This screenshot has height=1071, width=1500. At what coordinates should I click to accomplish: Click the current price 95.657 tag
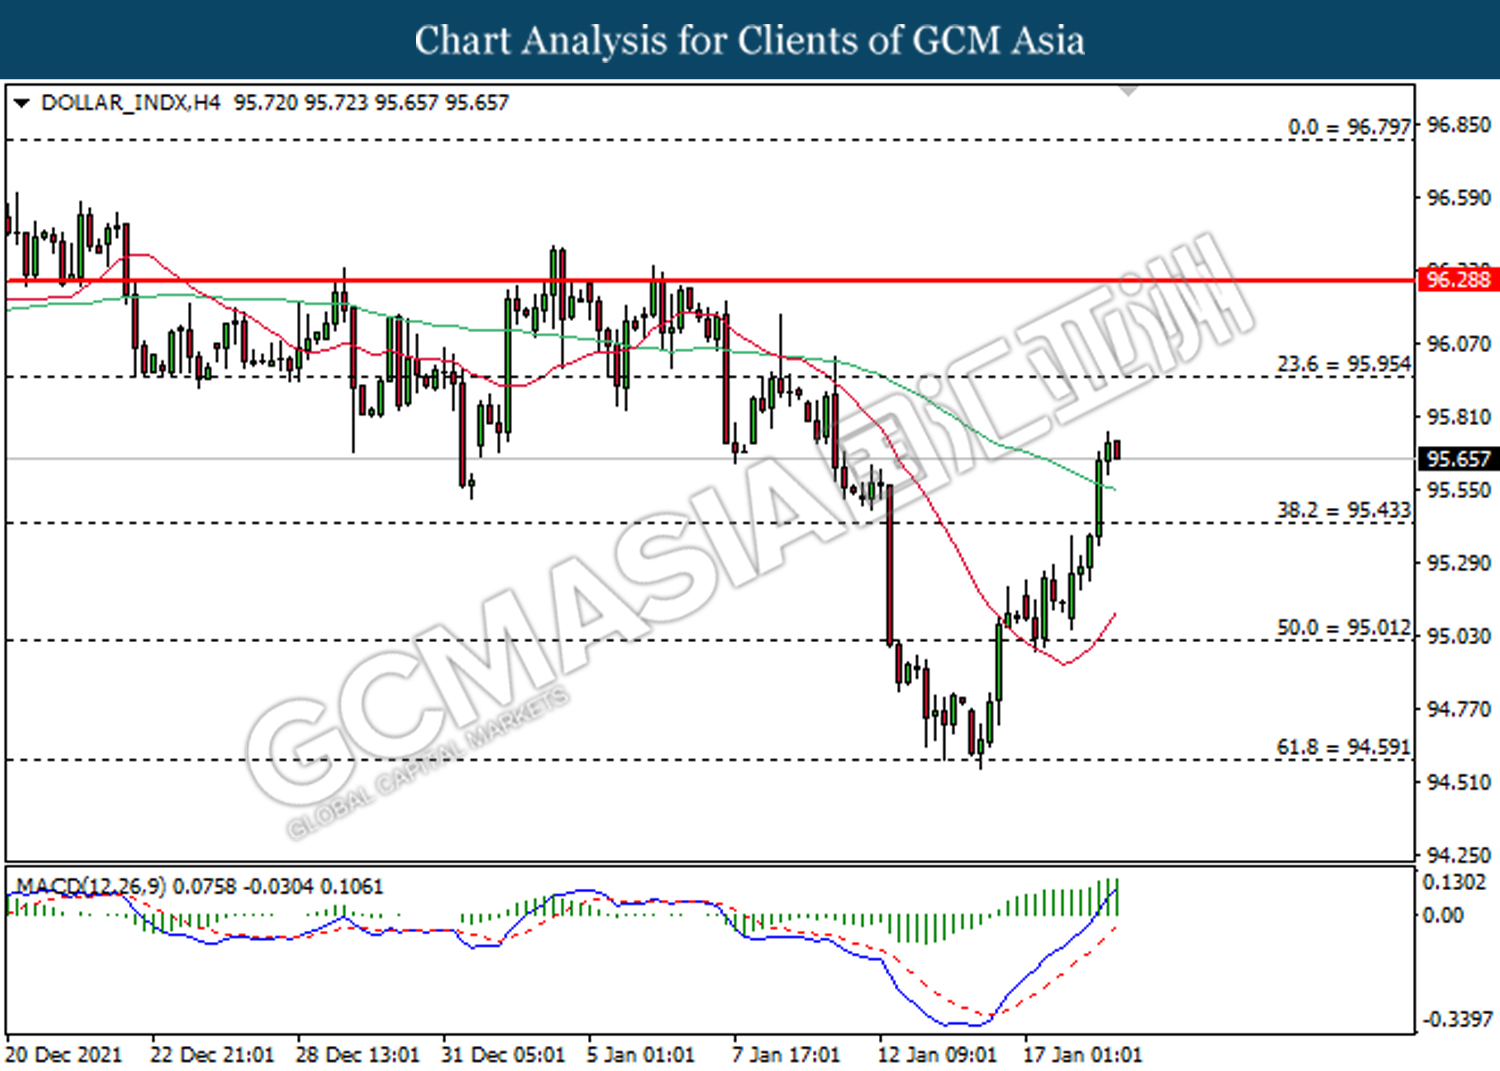pyautogui.click(x=1458, y=459)
